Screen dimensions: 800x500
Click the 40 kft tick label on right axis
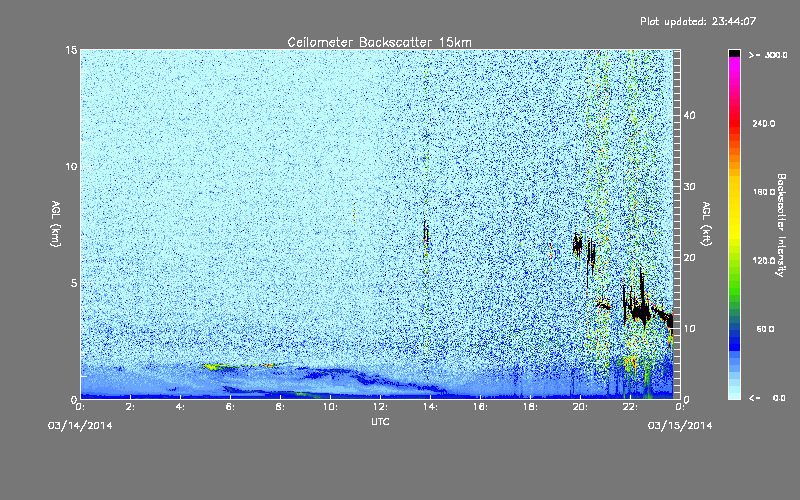coord(689,115)
